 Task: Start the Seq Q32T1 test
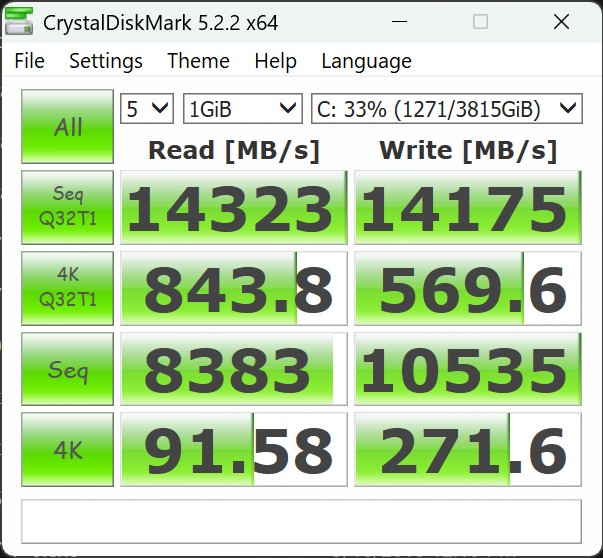[x=67, y=207]
